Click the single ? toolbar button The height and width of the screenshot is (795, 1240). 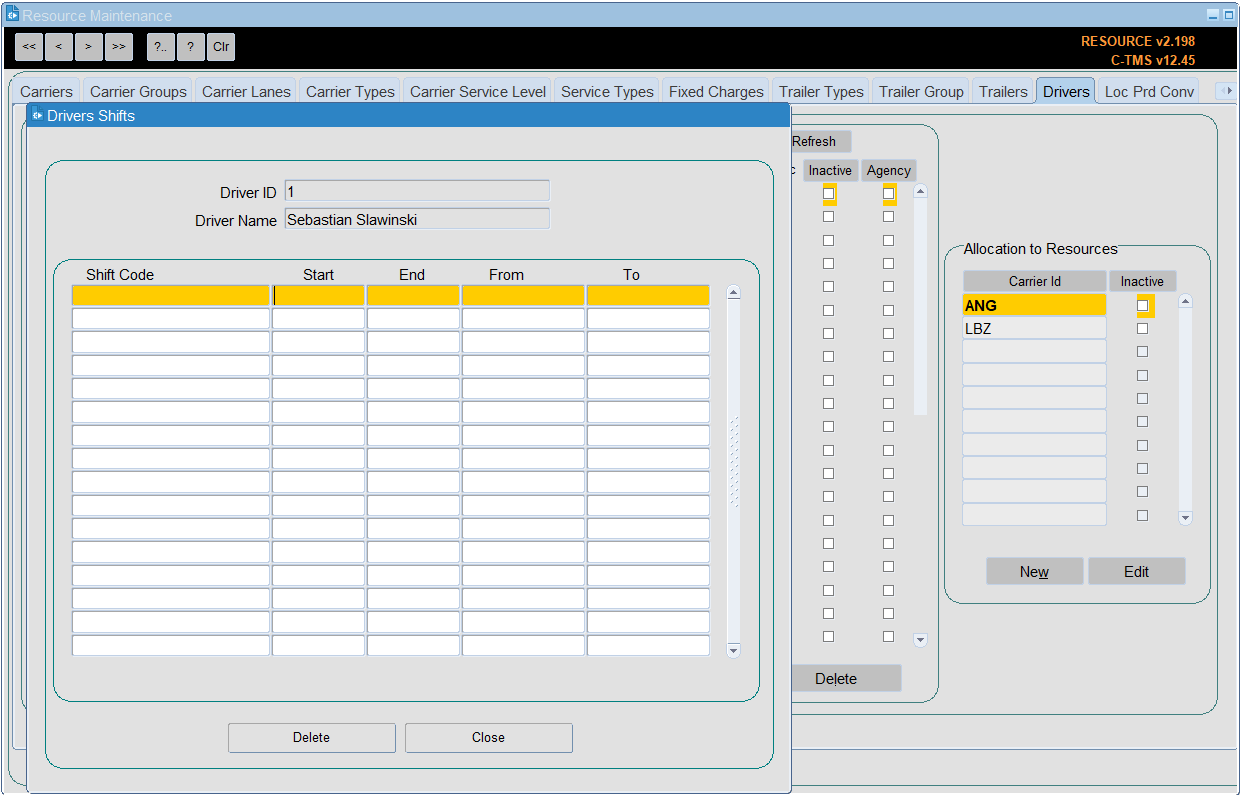coord(191,47)
